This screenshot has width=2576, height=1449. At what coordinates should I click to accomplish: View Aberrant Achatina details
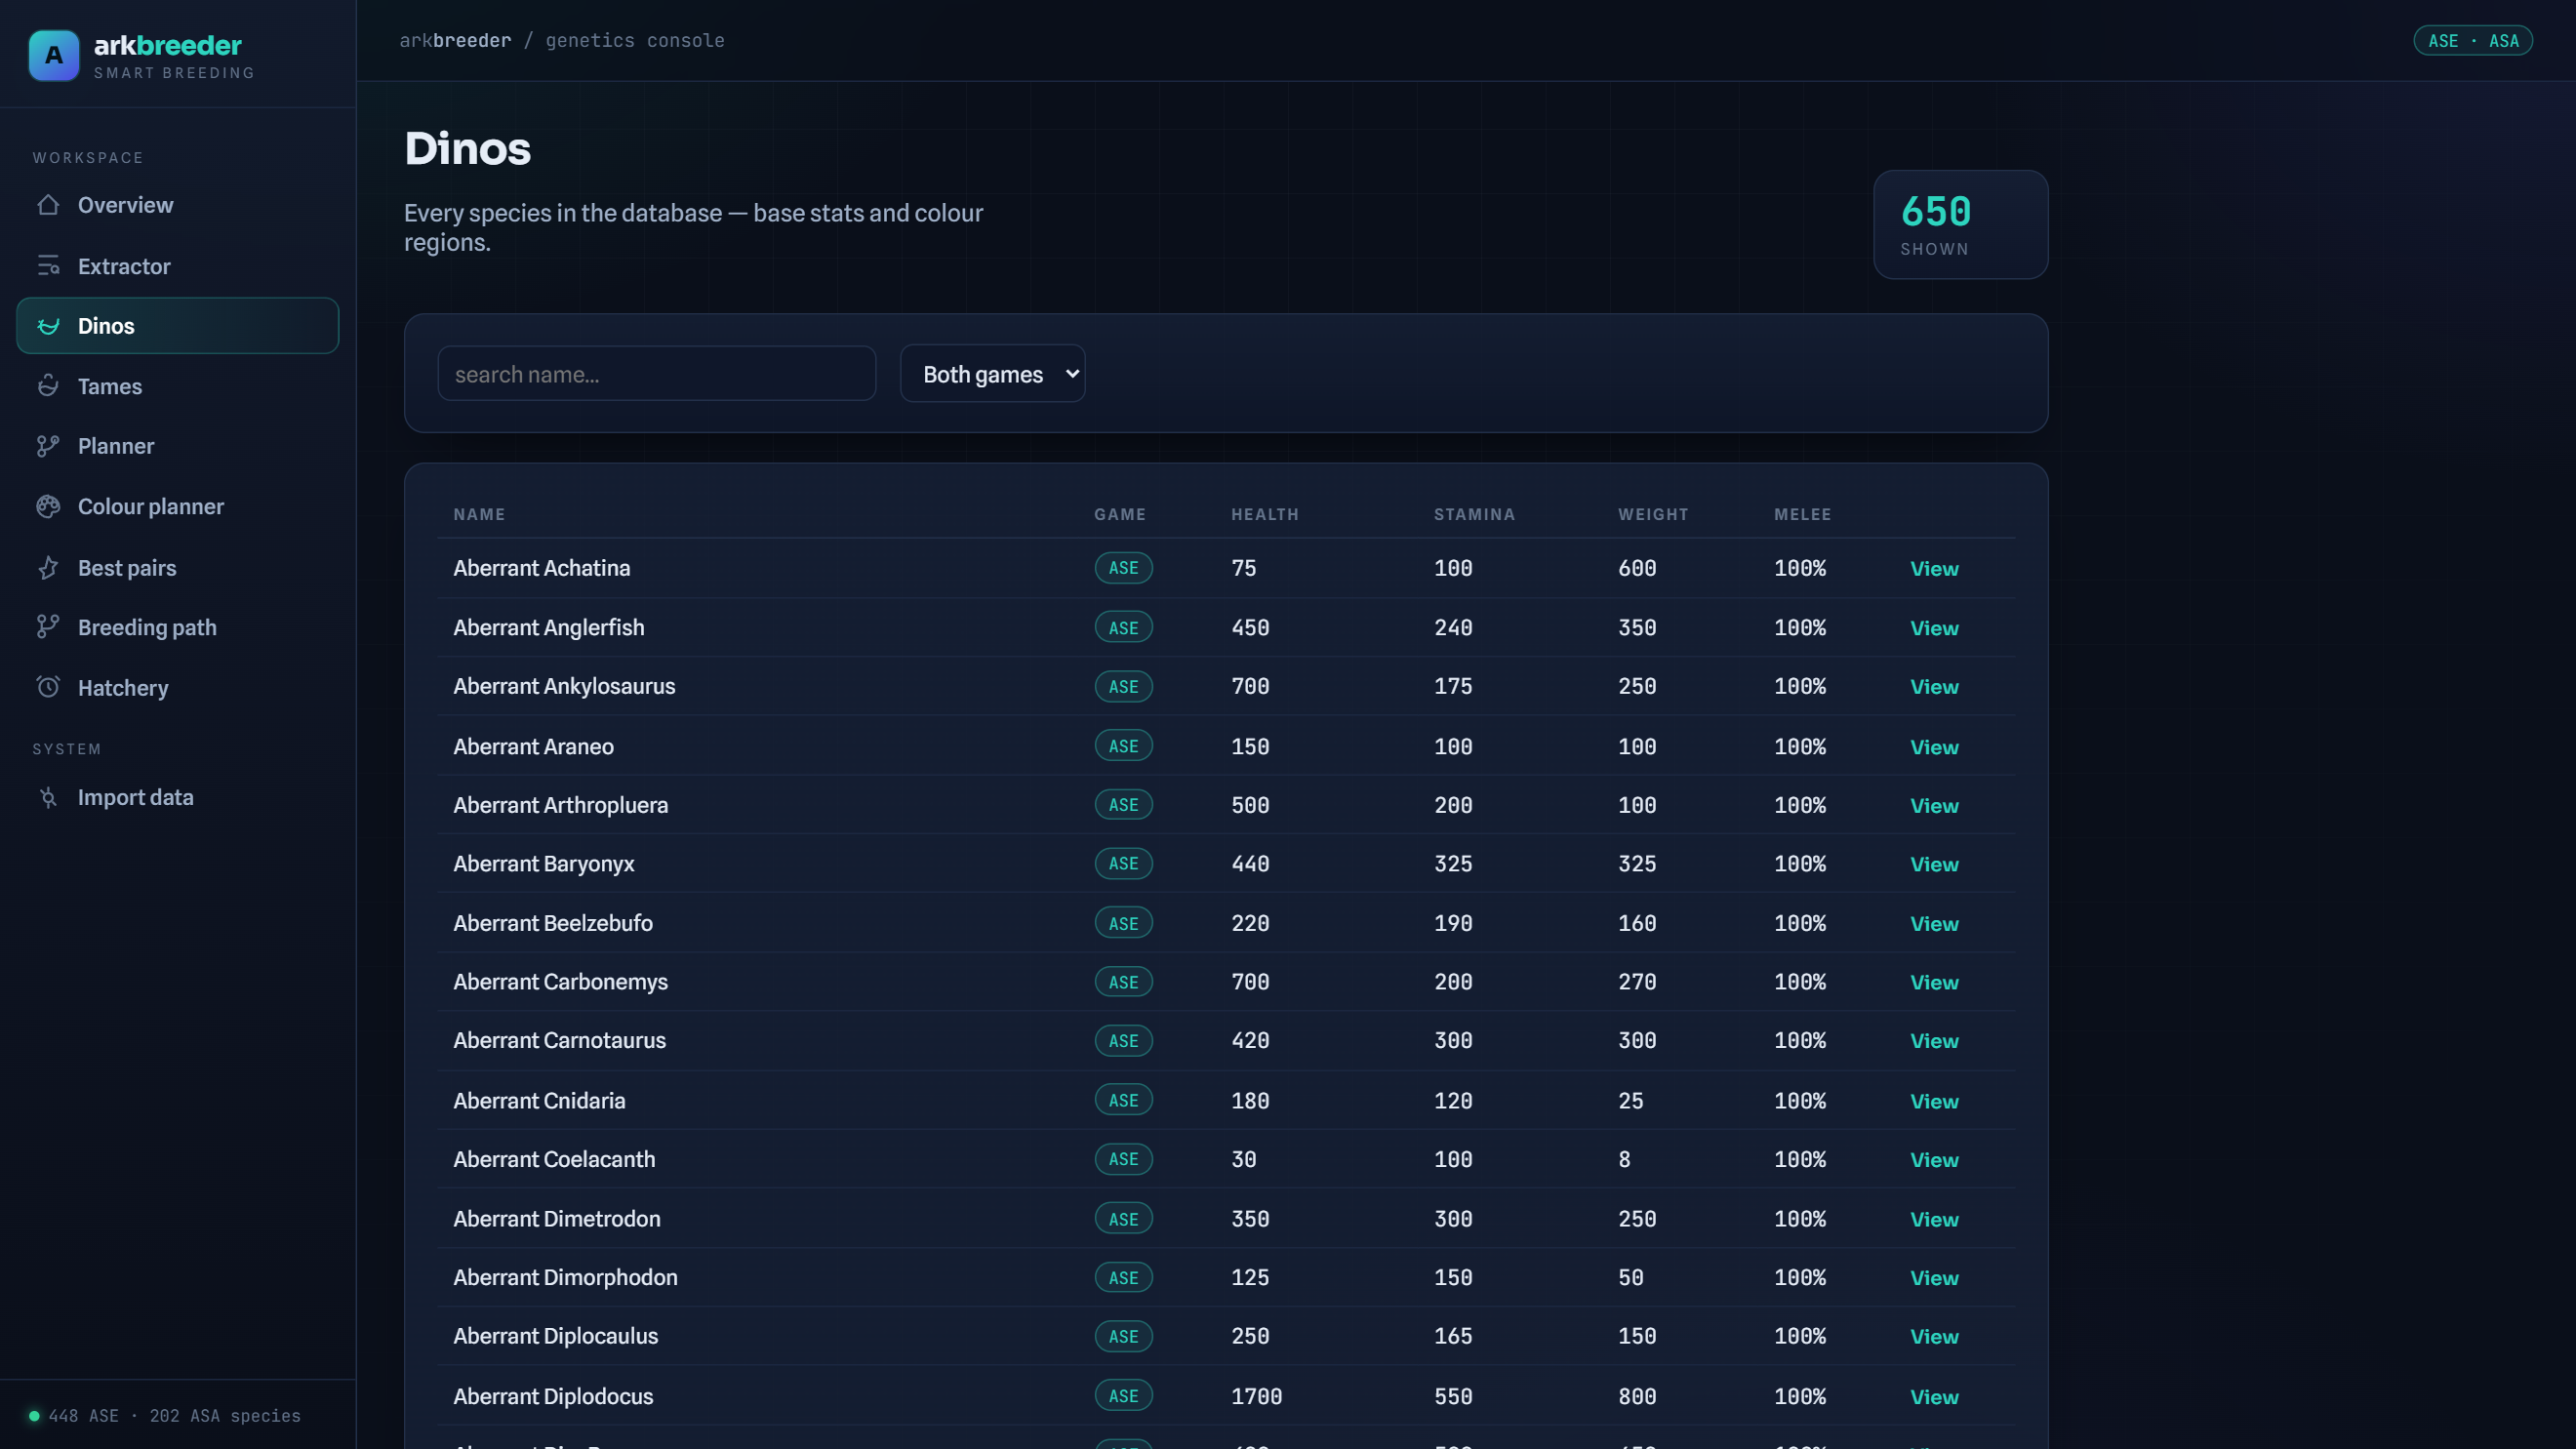pyautogui.click(x=1933, y=568)
